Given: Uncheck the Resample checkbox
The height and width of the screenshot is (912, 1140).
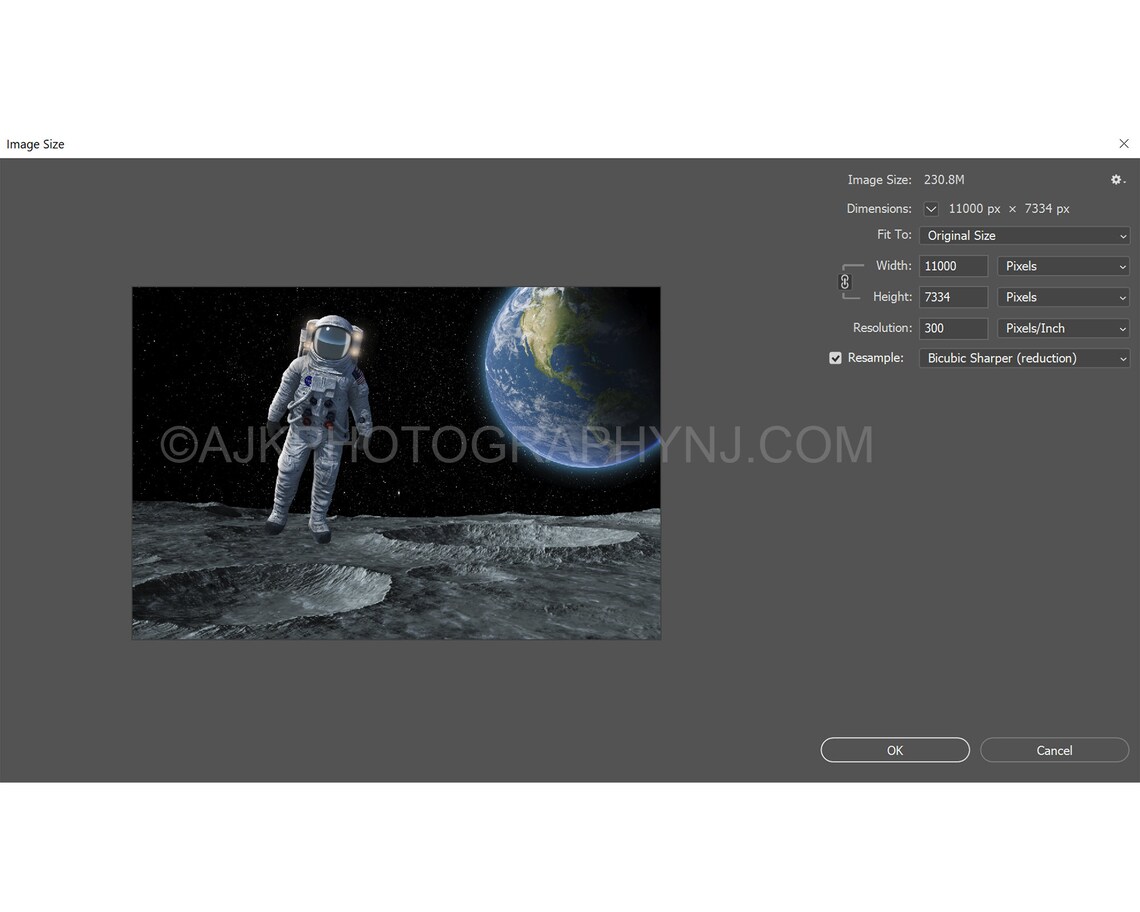Looking at the screenshot, I should click(x=835, y=357).
